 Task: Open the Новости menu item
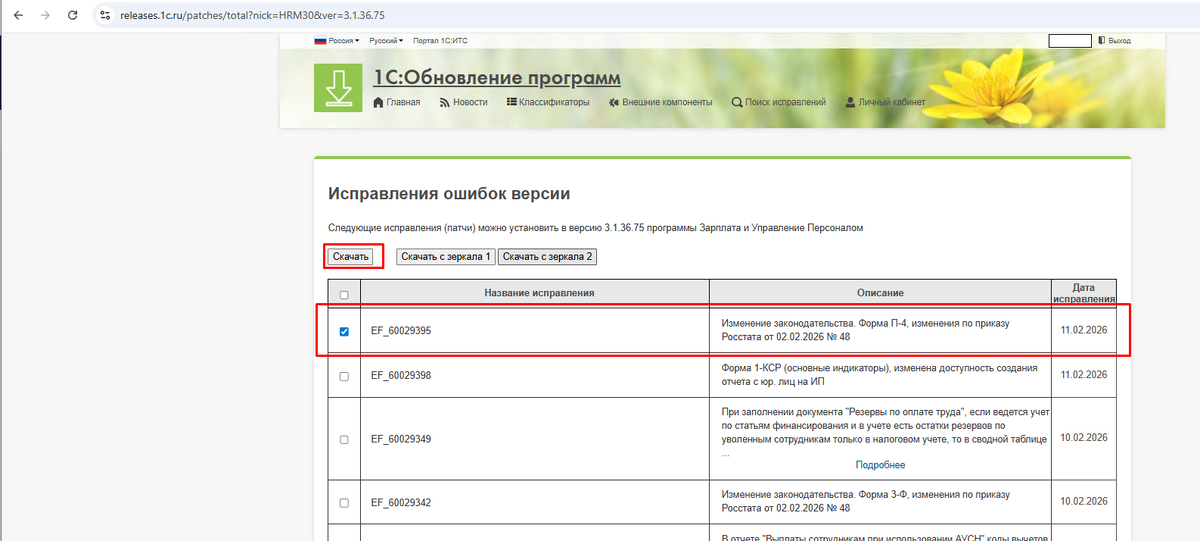click(463, 102)
